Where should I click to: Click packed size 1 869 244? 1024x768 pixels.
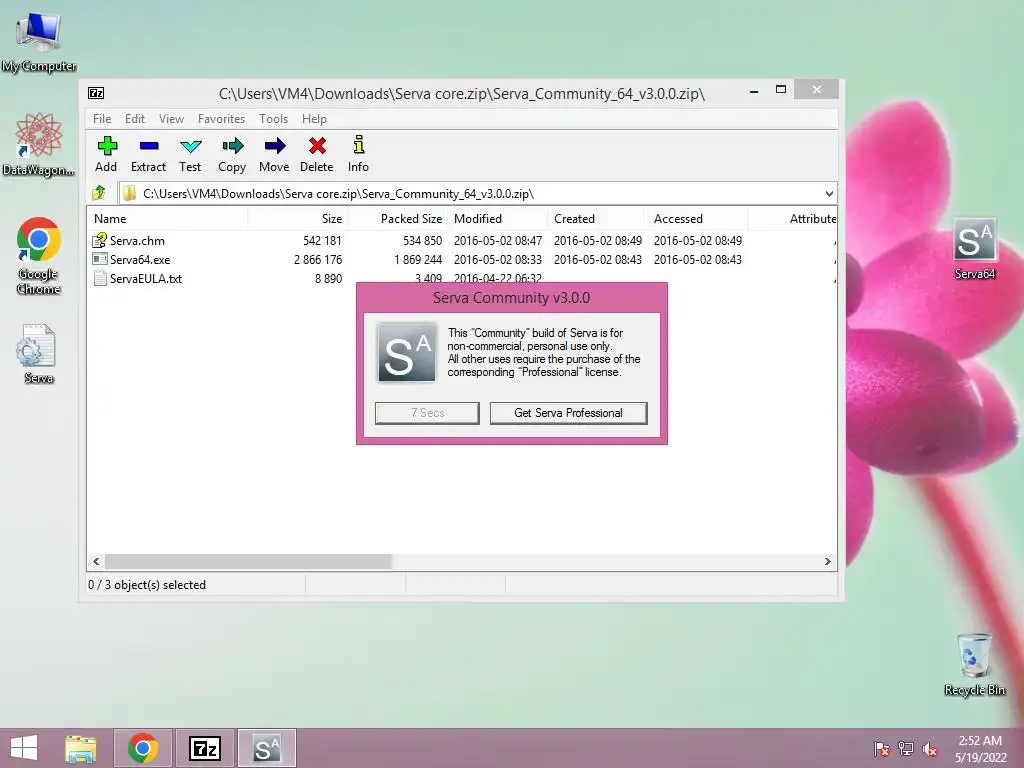click(418, 259)
